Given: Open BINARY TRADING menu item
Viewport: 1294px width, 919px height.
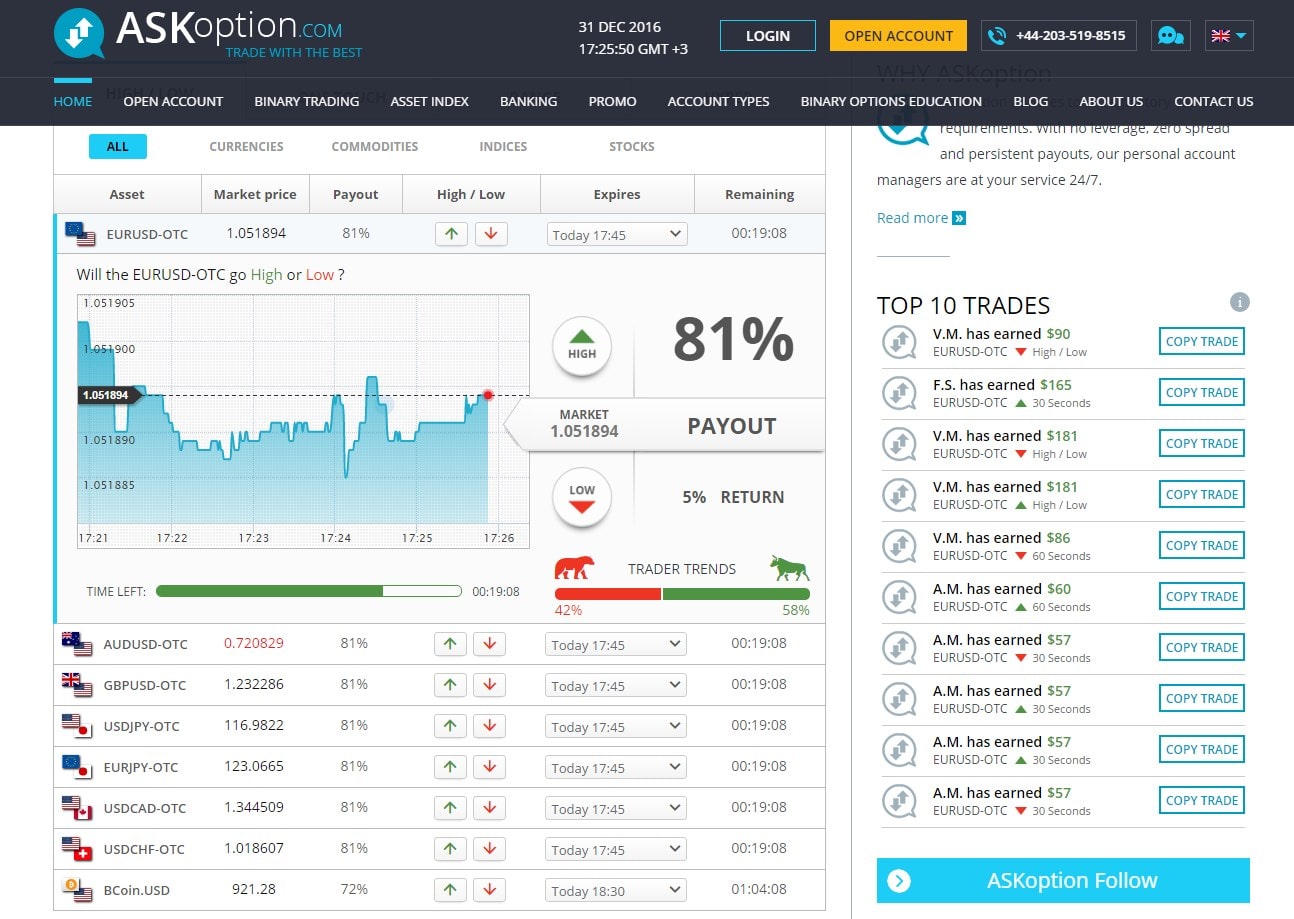Looking at the screenshot, I should pyautogui.click(x=307, y=101).
